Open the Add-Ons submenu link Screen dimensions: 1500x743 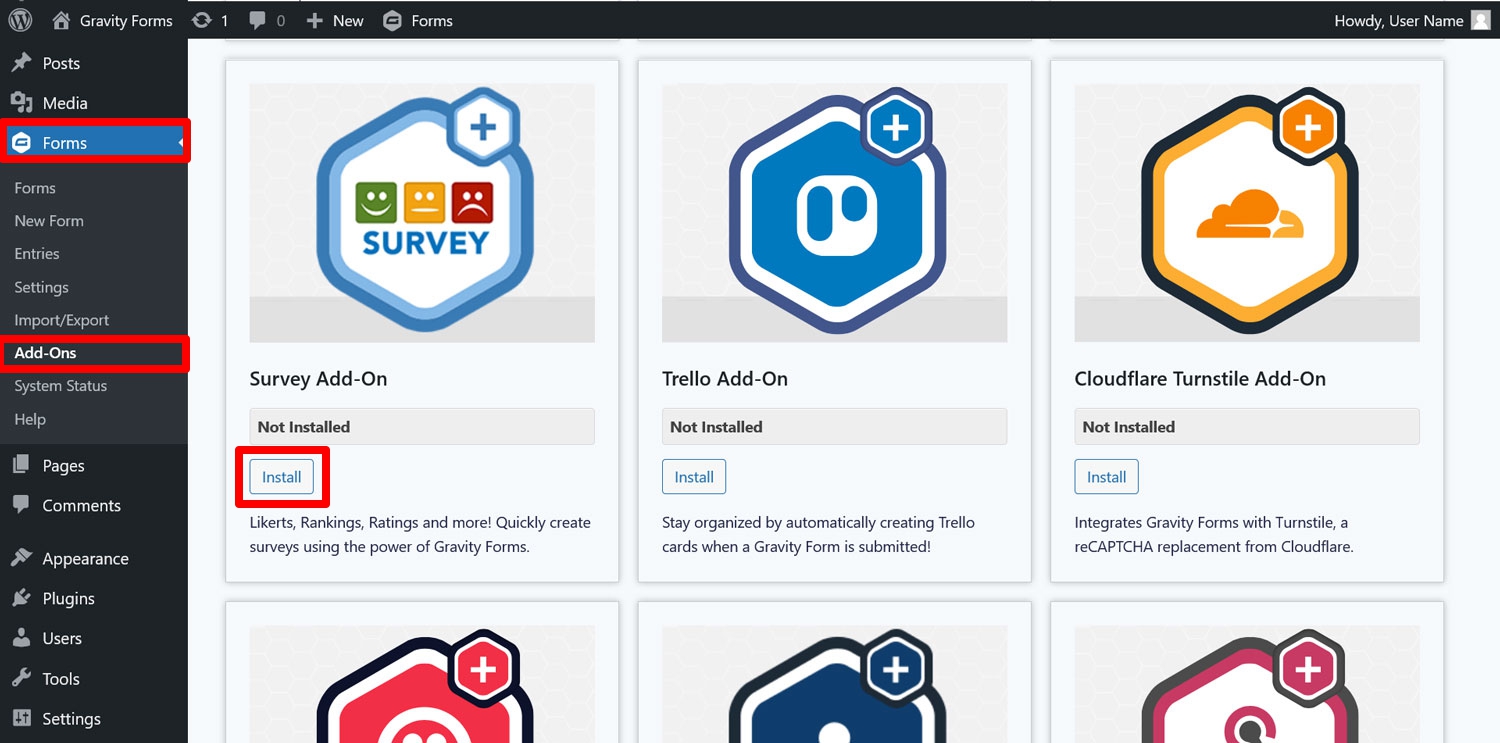(x=46, y=353)
